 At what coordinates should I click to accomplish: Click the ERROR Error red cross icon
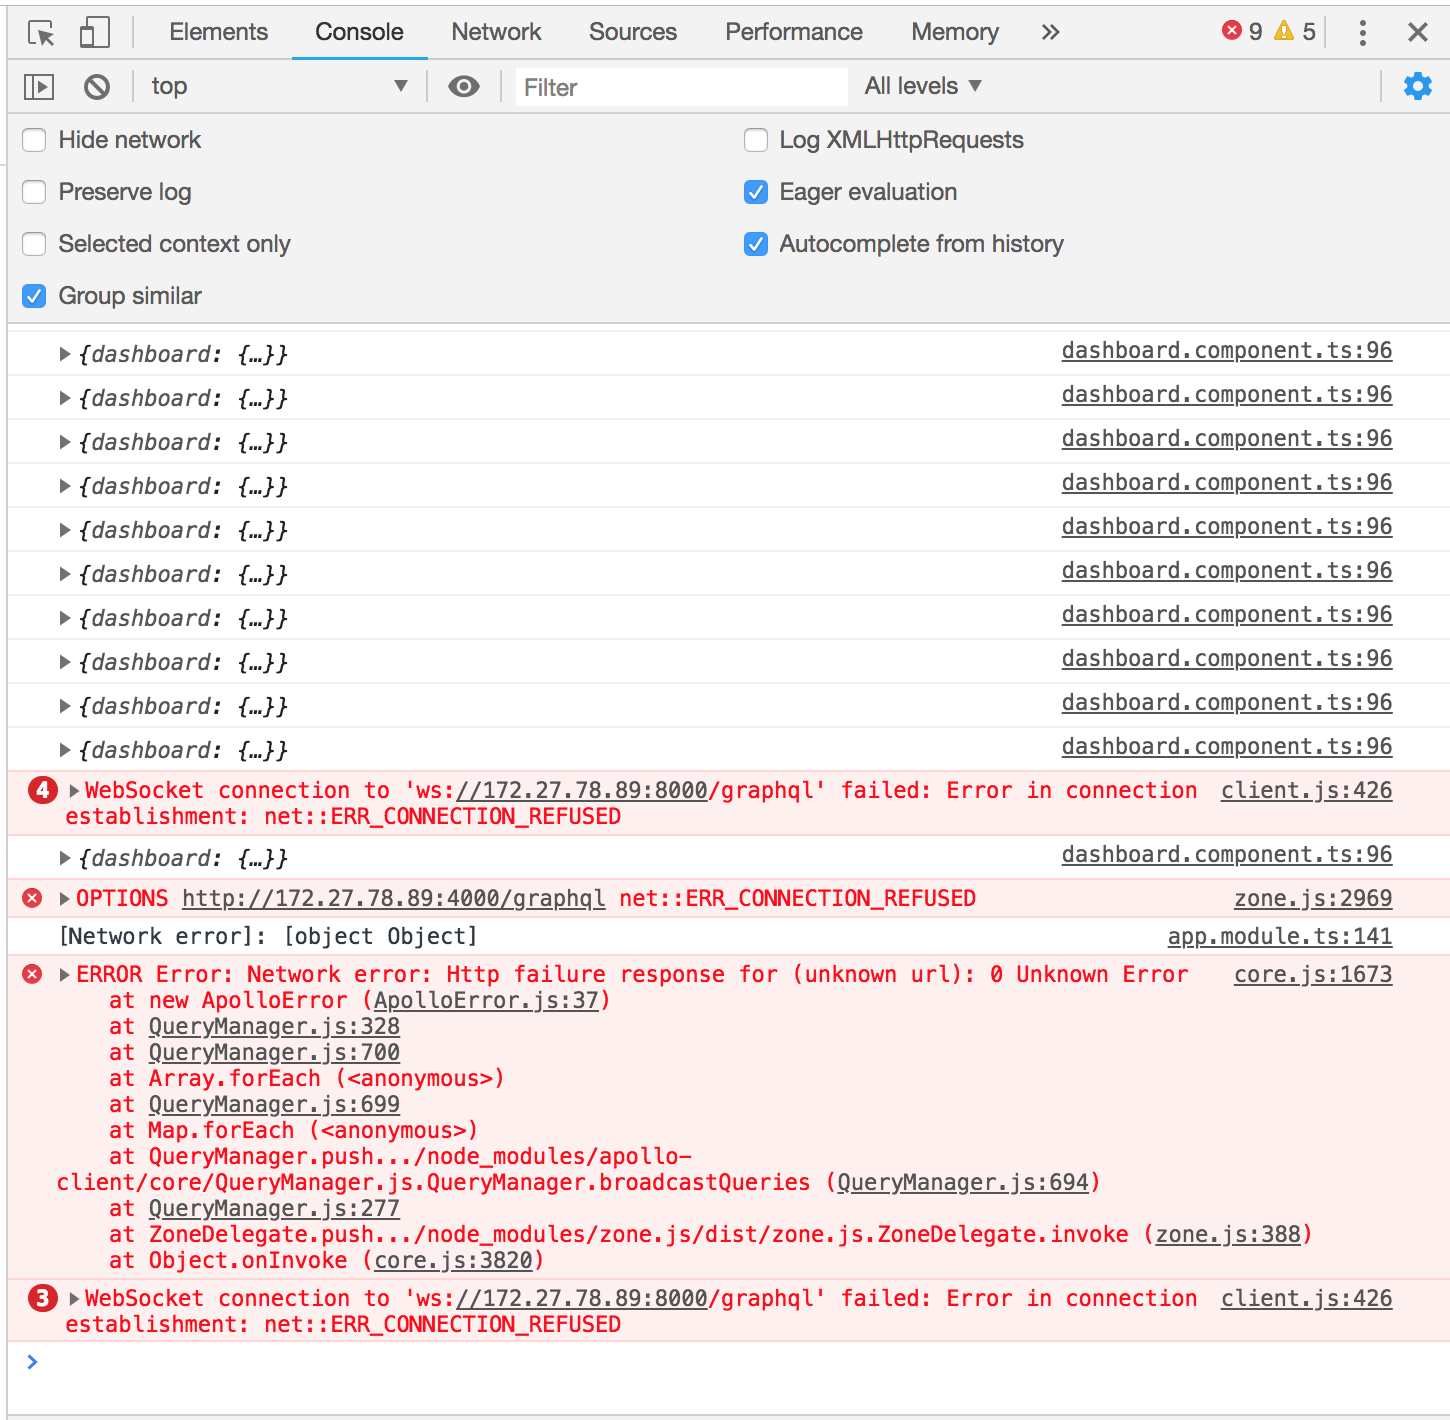(32, 974)
